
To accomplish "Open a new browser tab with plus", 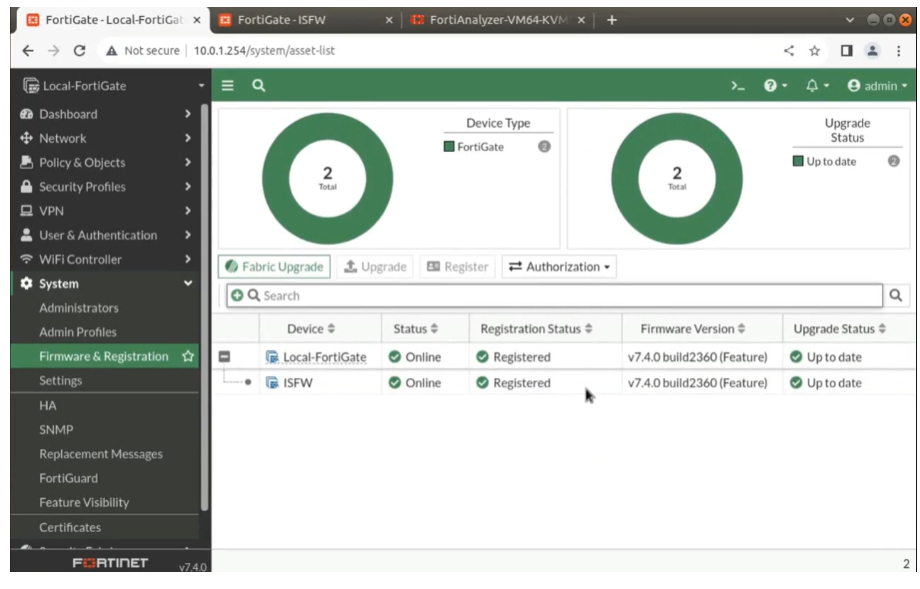I will (x=611, y=20).
